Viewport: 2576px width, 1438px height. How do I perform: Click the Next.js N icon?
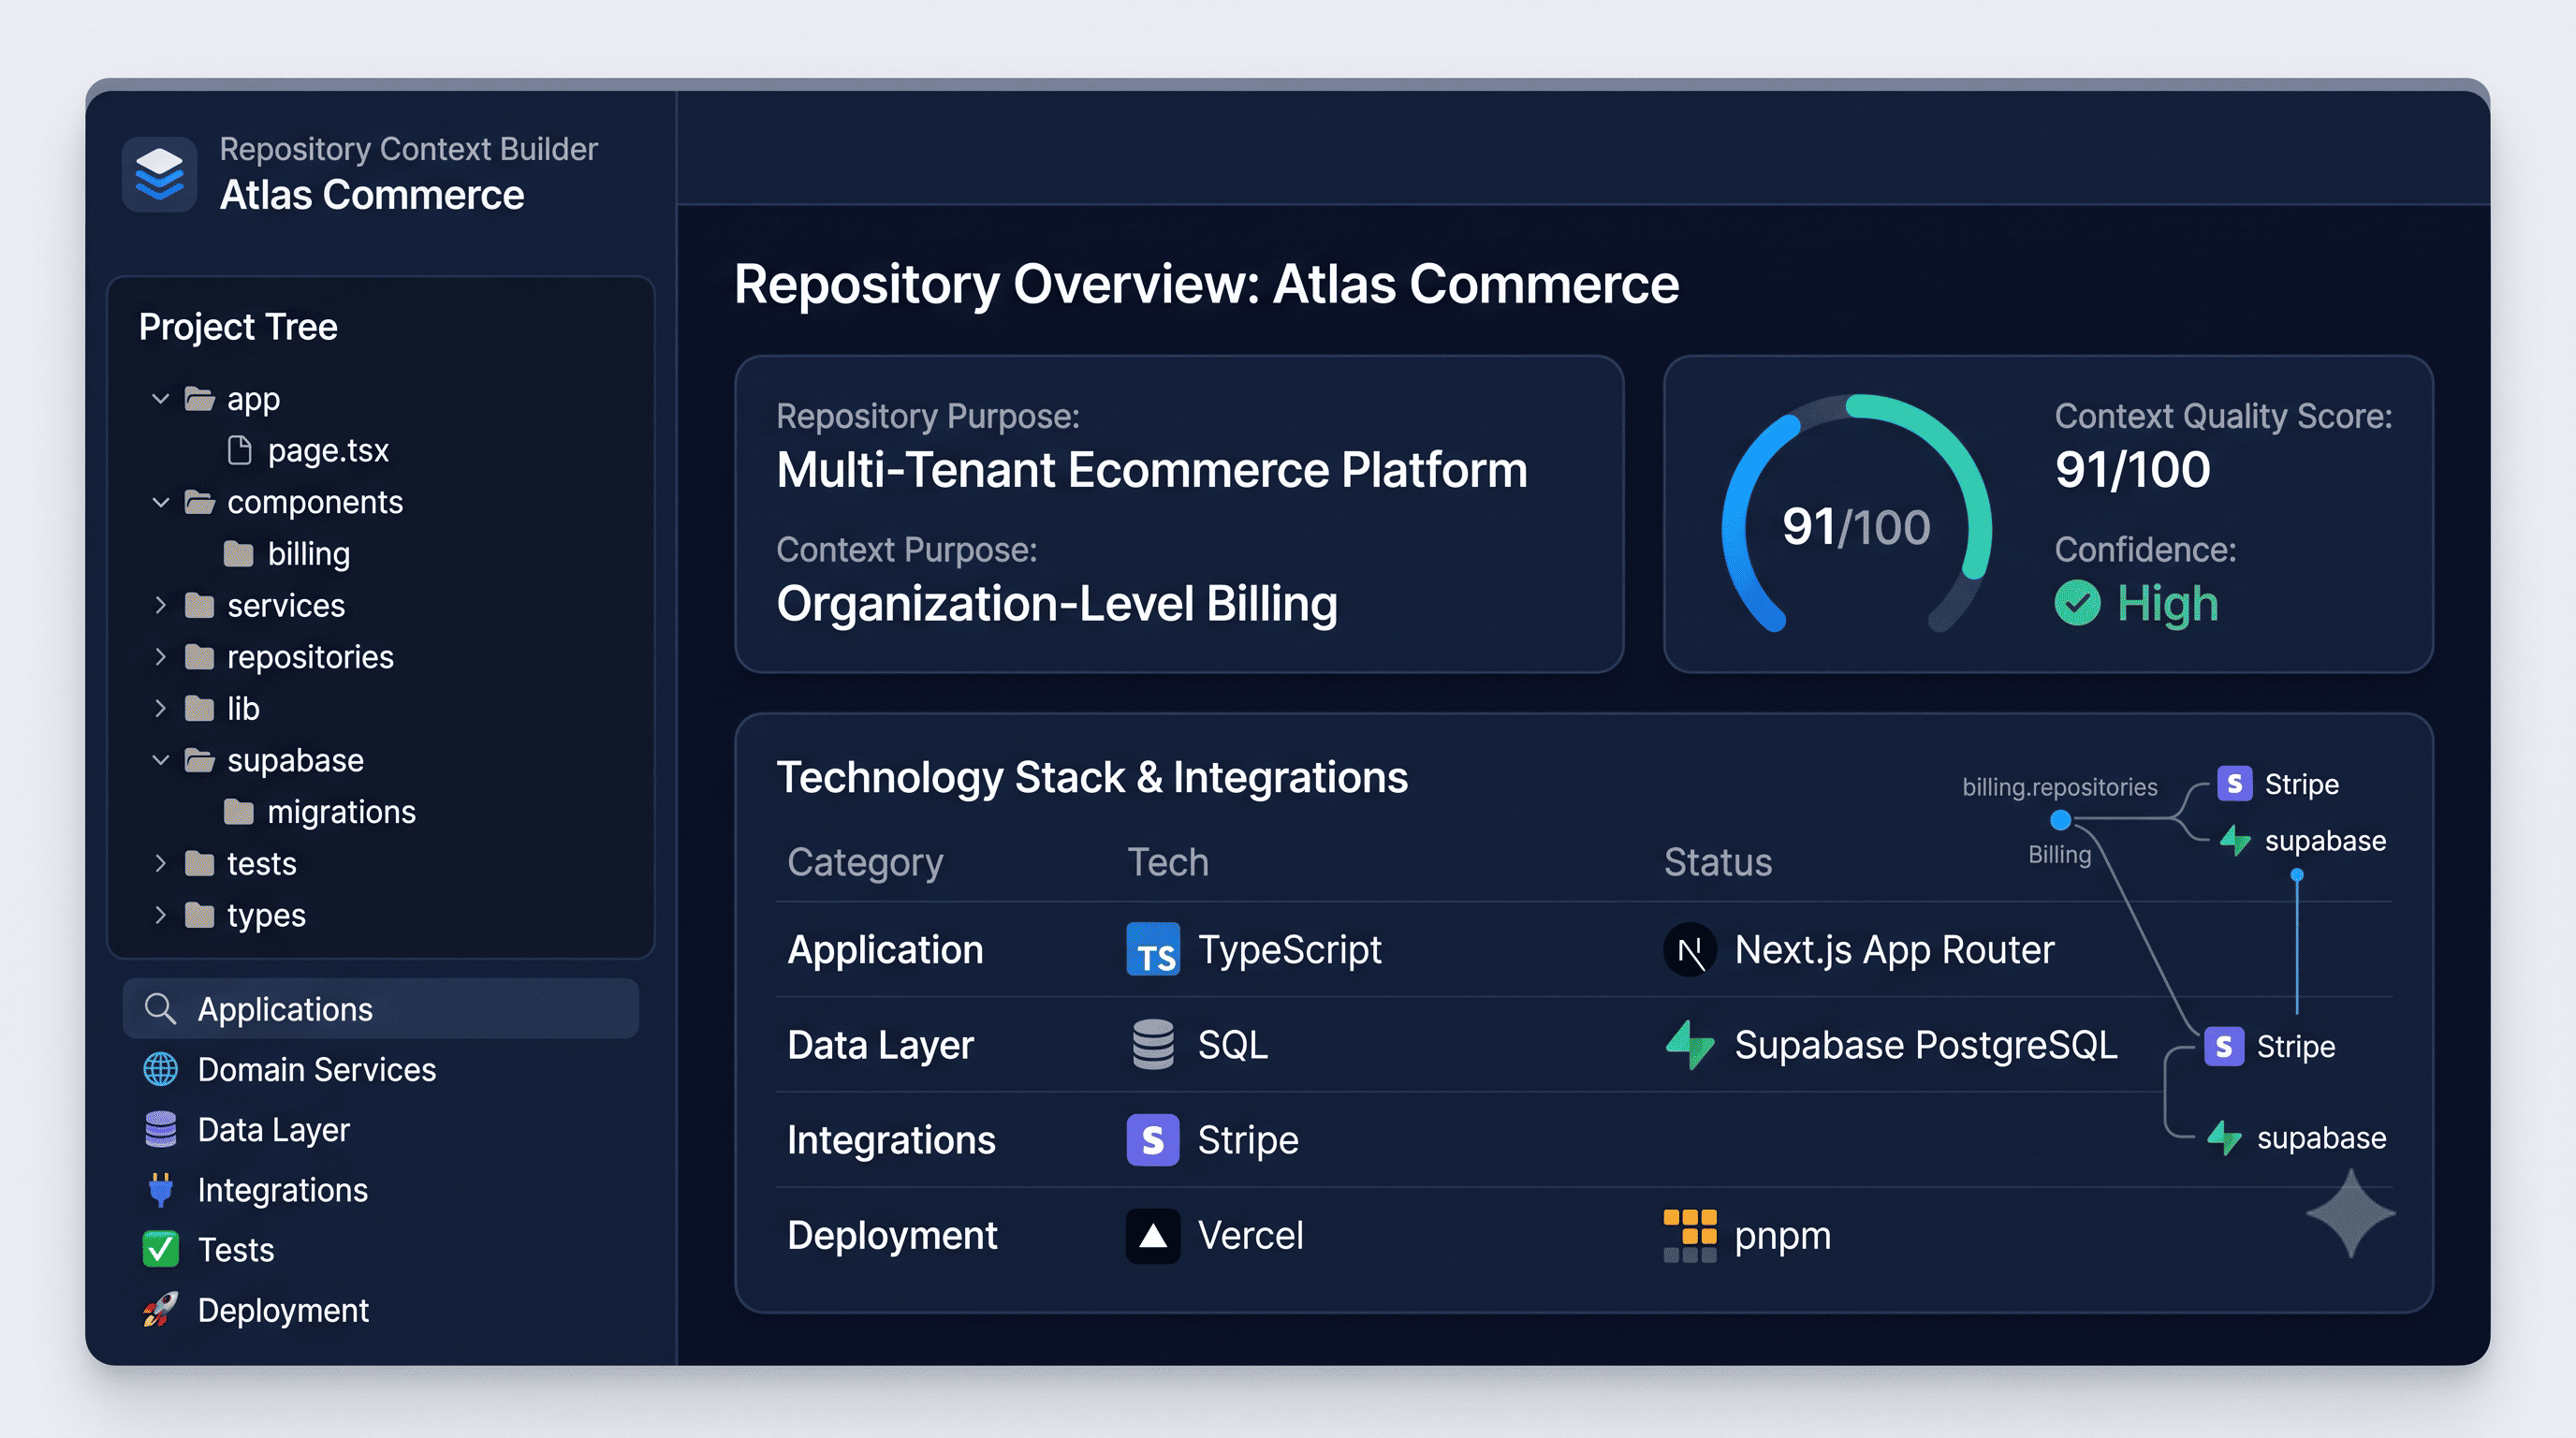pyautogui.click(x=1690, y=949)
